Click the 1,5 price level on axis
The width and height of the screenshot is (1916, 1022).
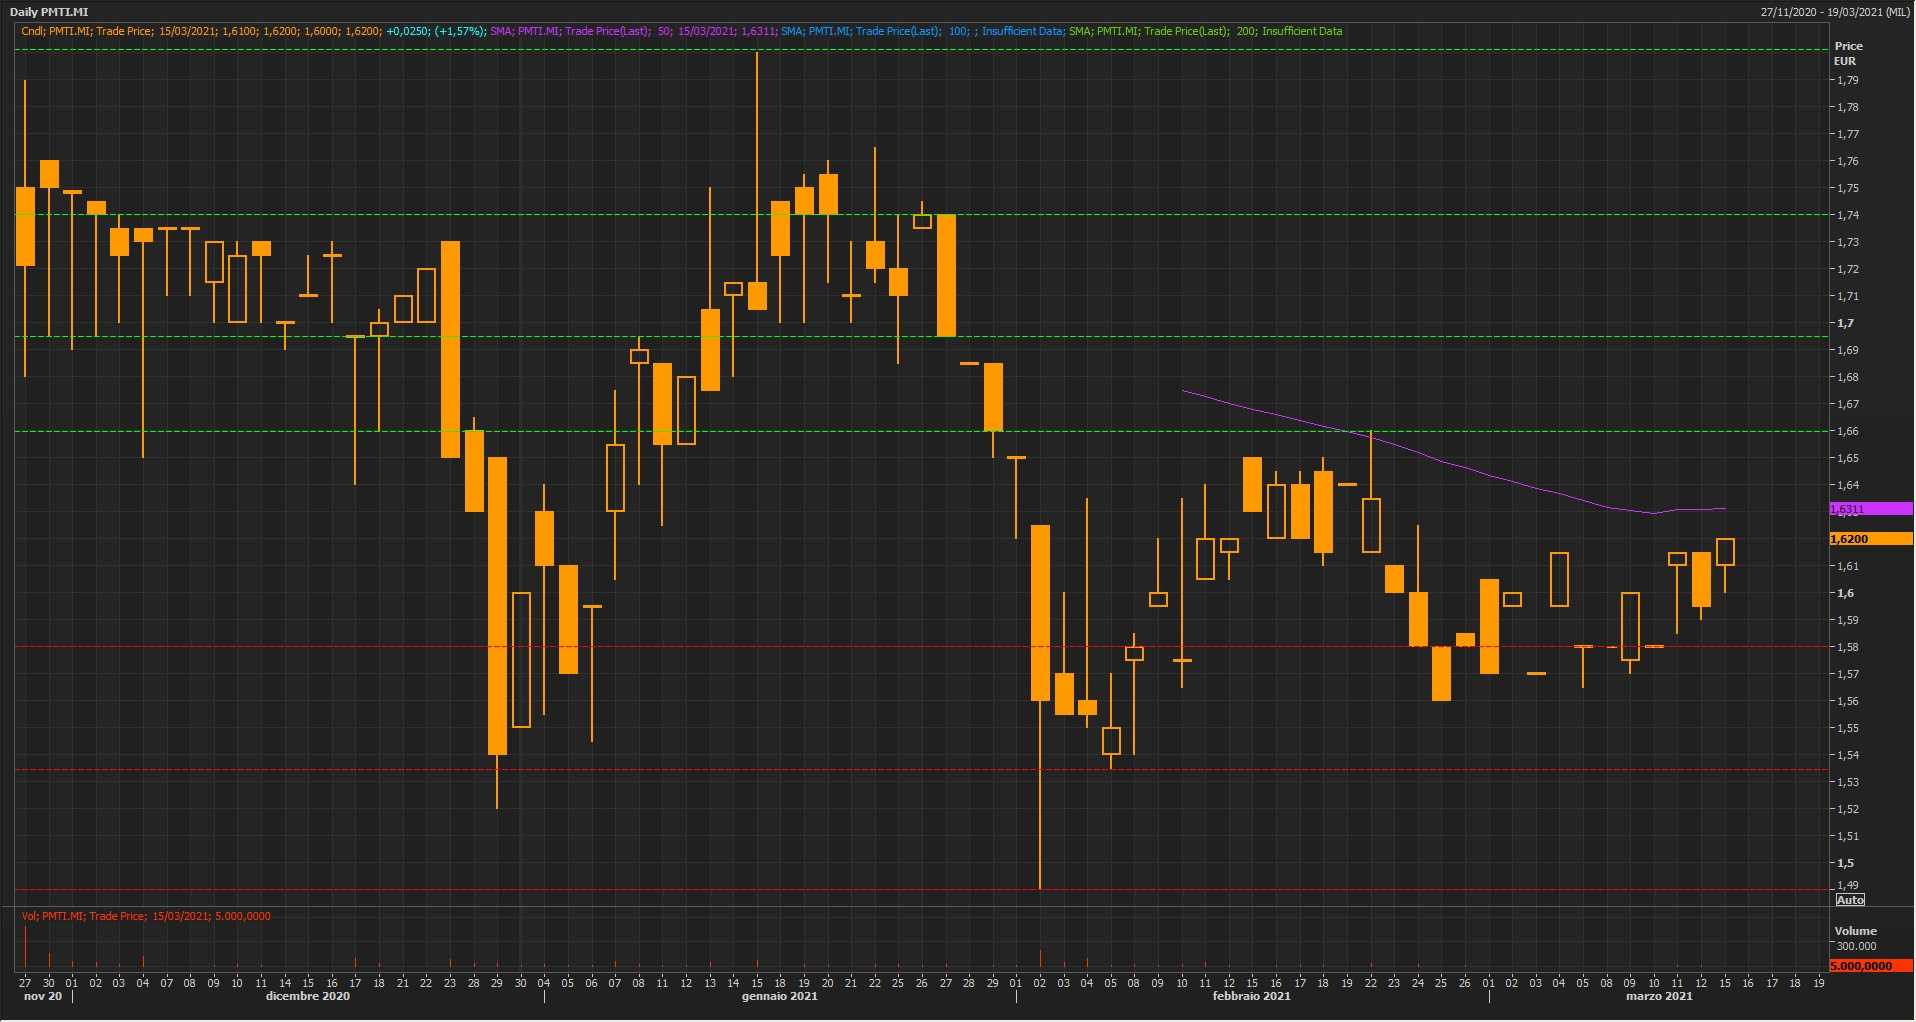(x=1845, y=863)
